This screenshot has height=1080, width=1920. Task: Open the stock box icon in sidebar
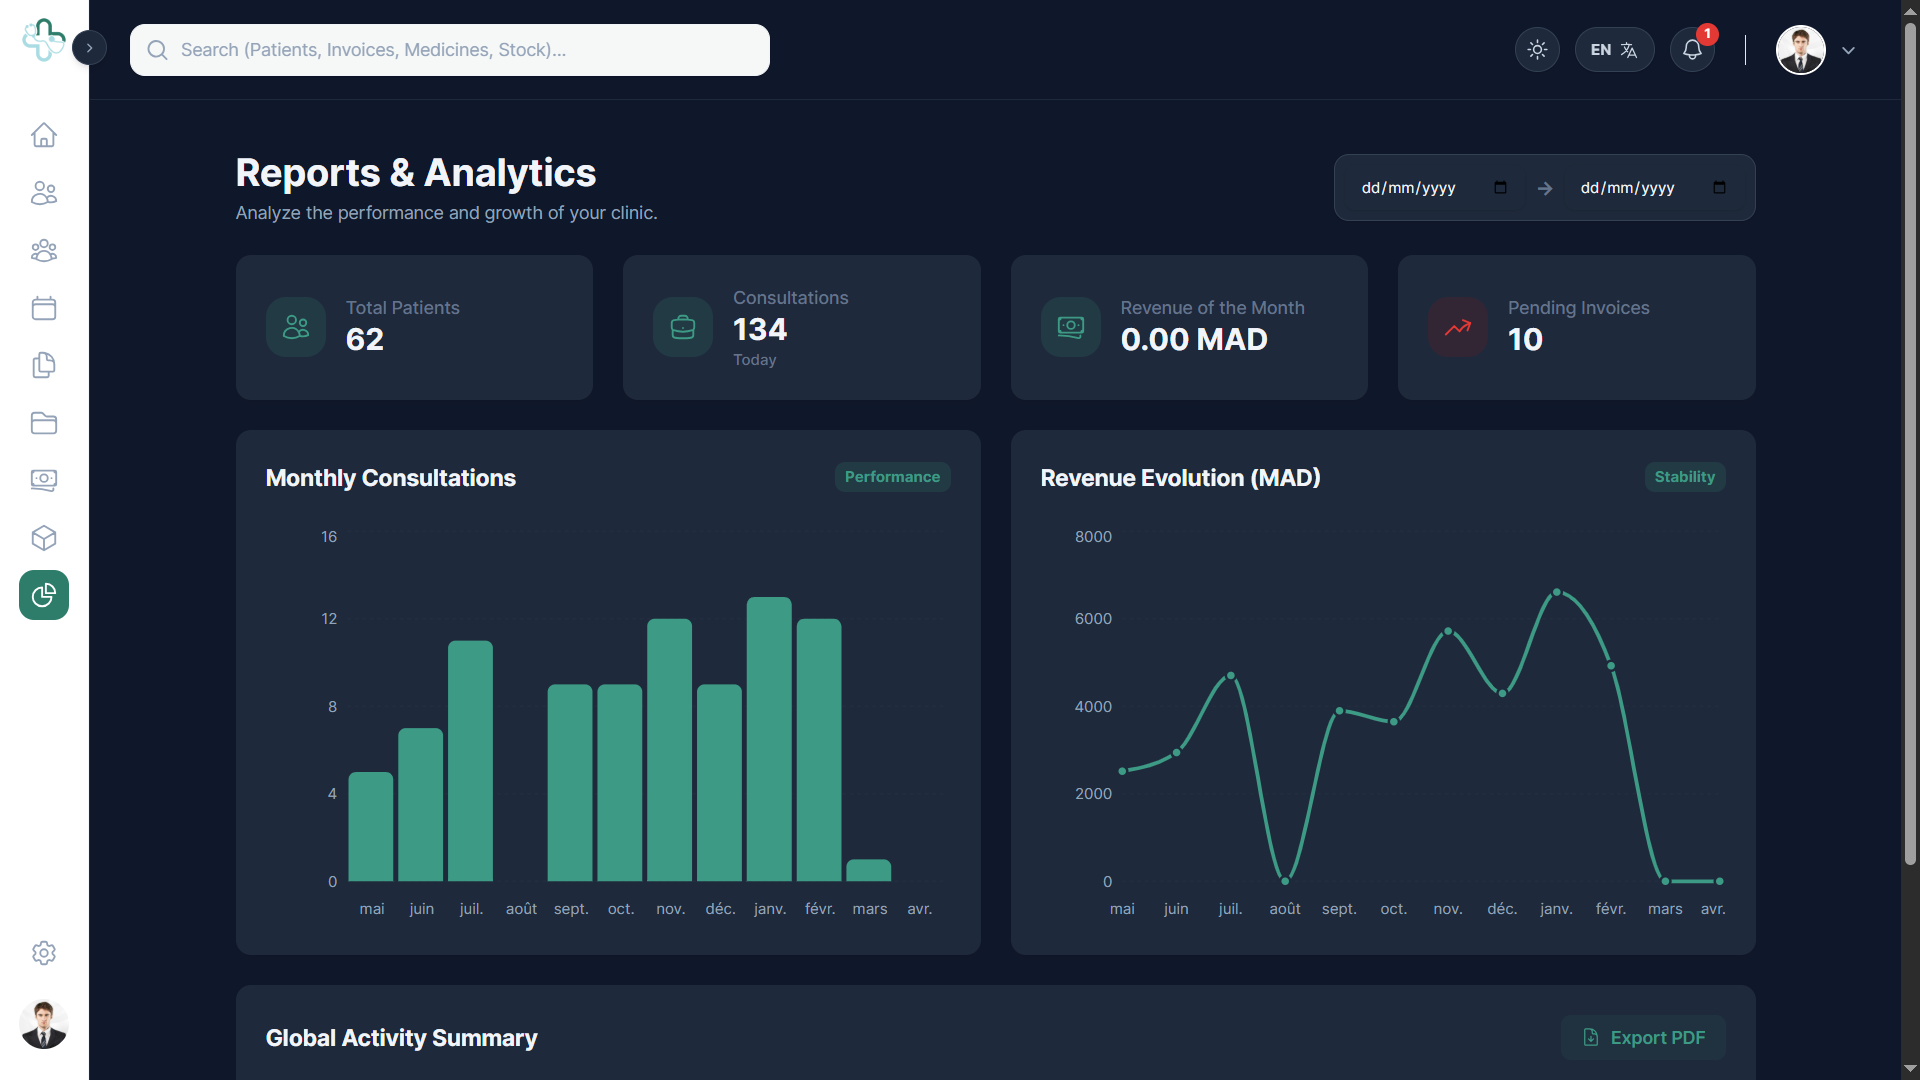[44, 538]
